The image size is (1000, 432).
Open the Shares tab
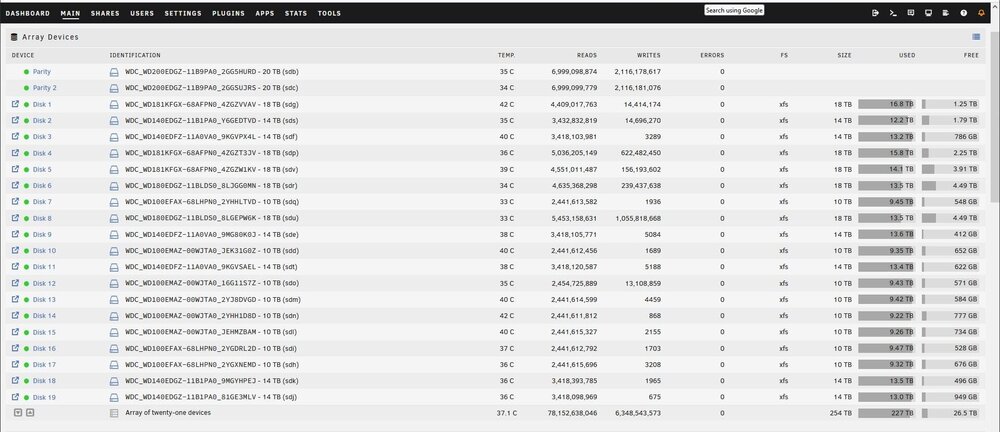coord(105,13)
